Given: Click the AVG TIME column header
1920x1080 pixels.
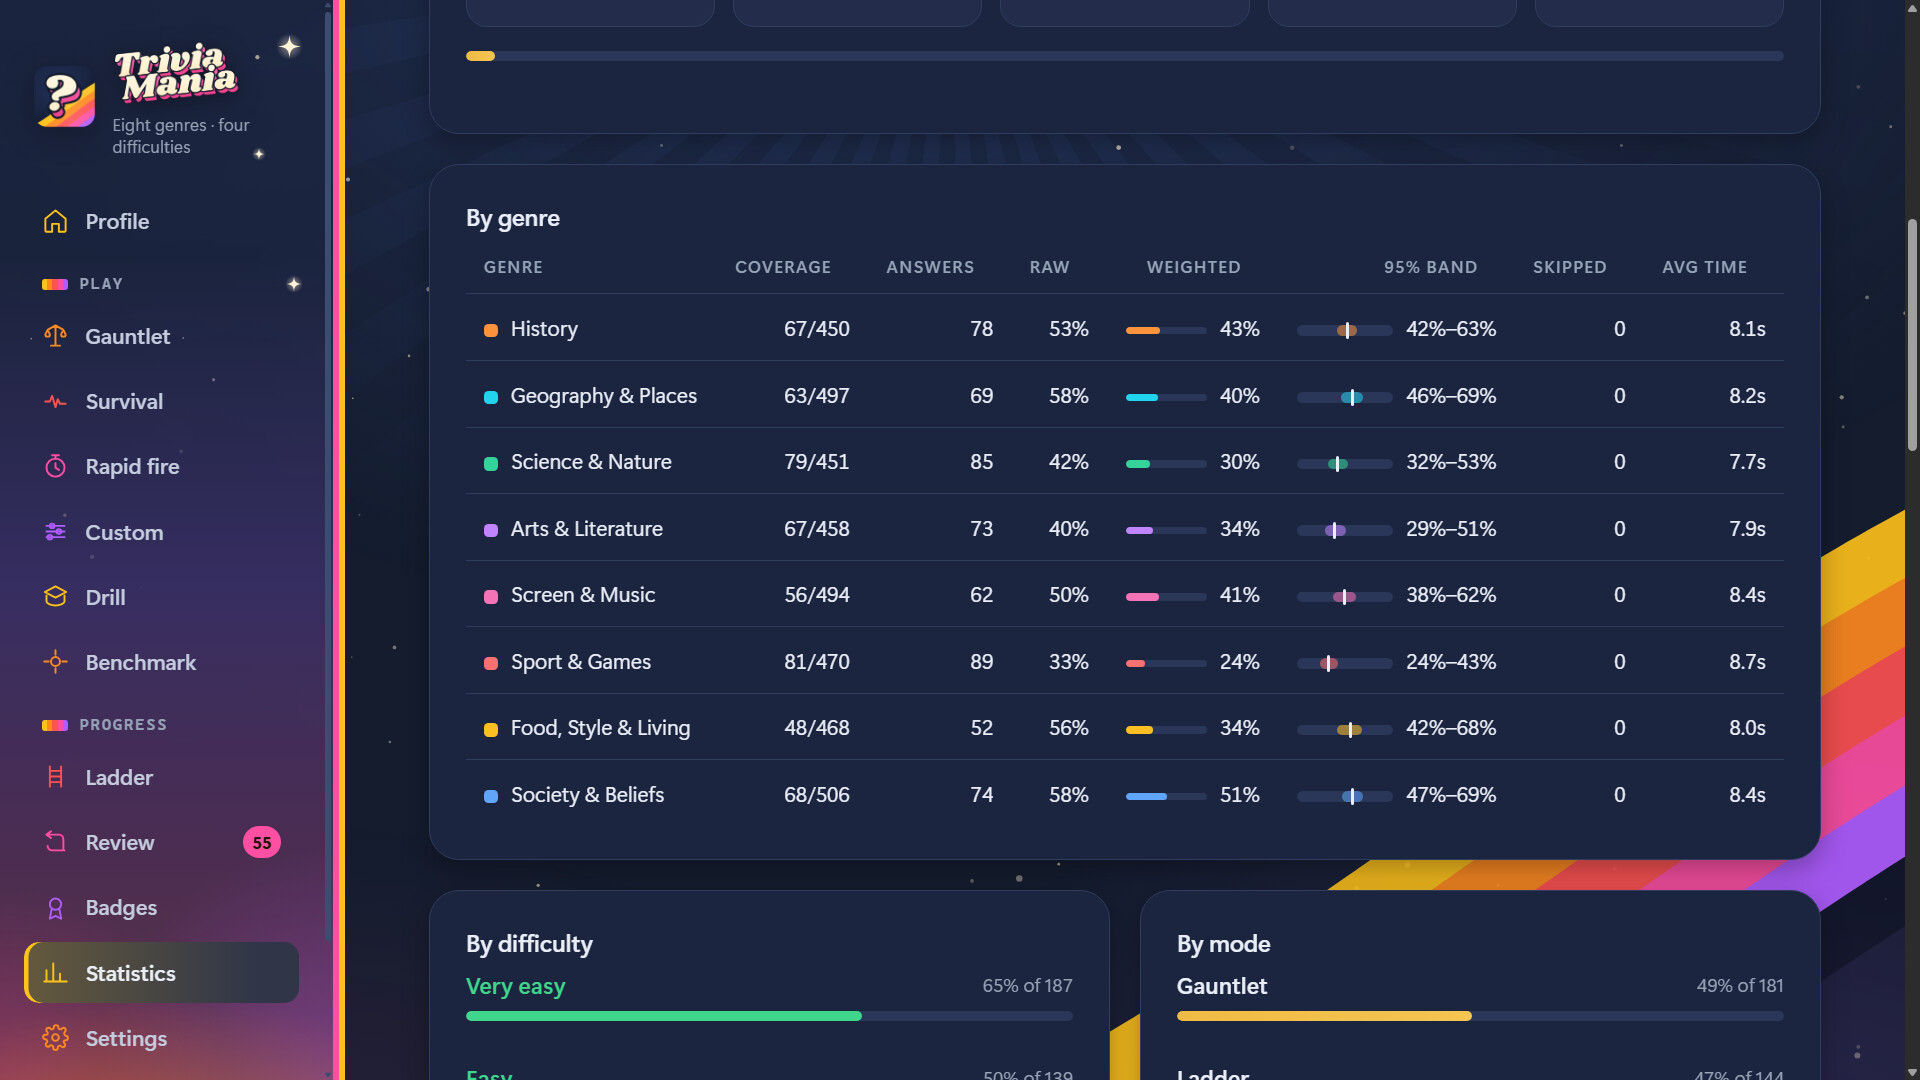Looking at the screenshot, I should (x=1704, y=267).
